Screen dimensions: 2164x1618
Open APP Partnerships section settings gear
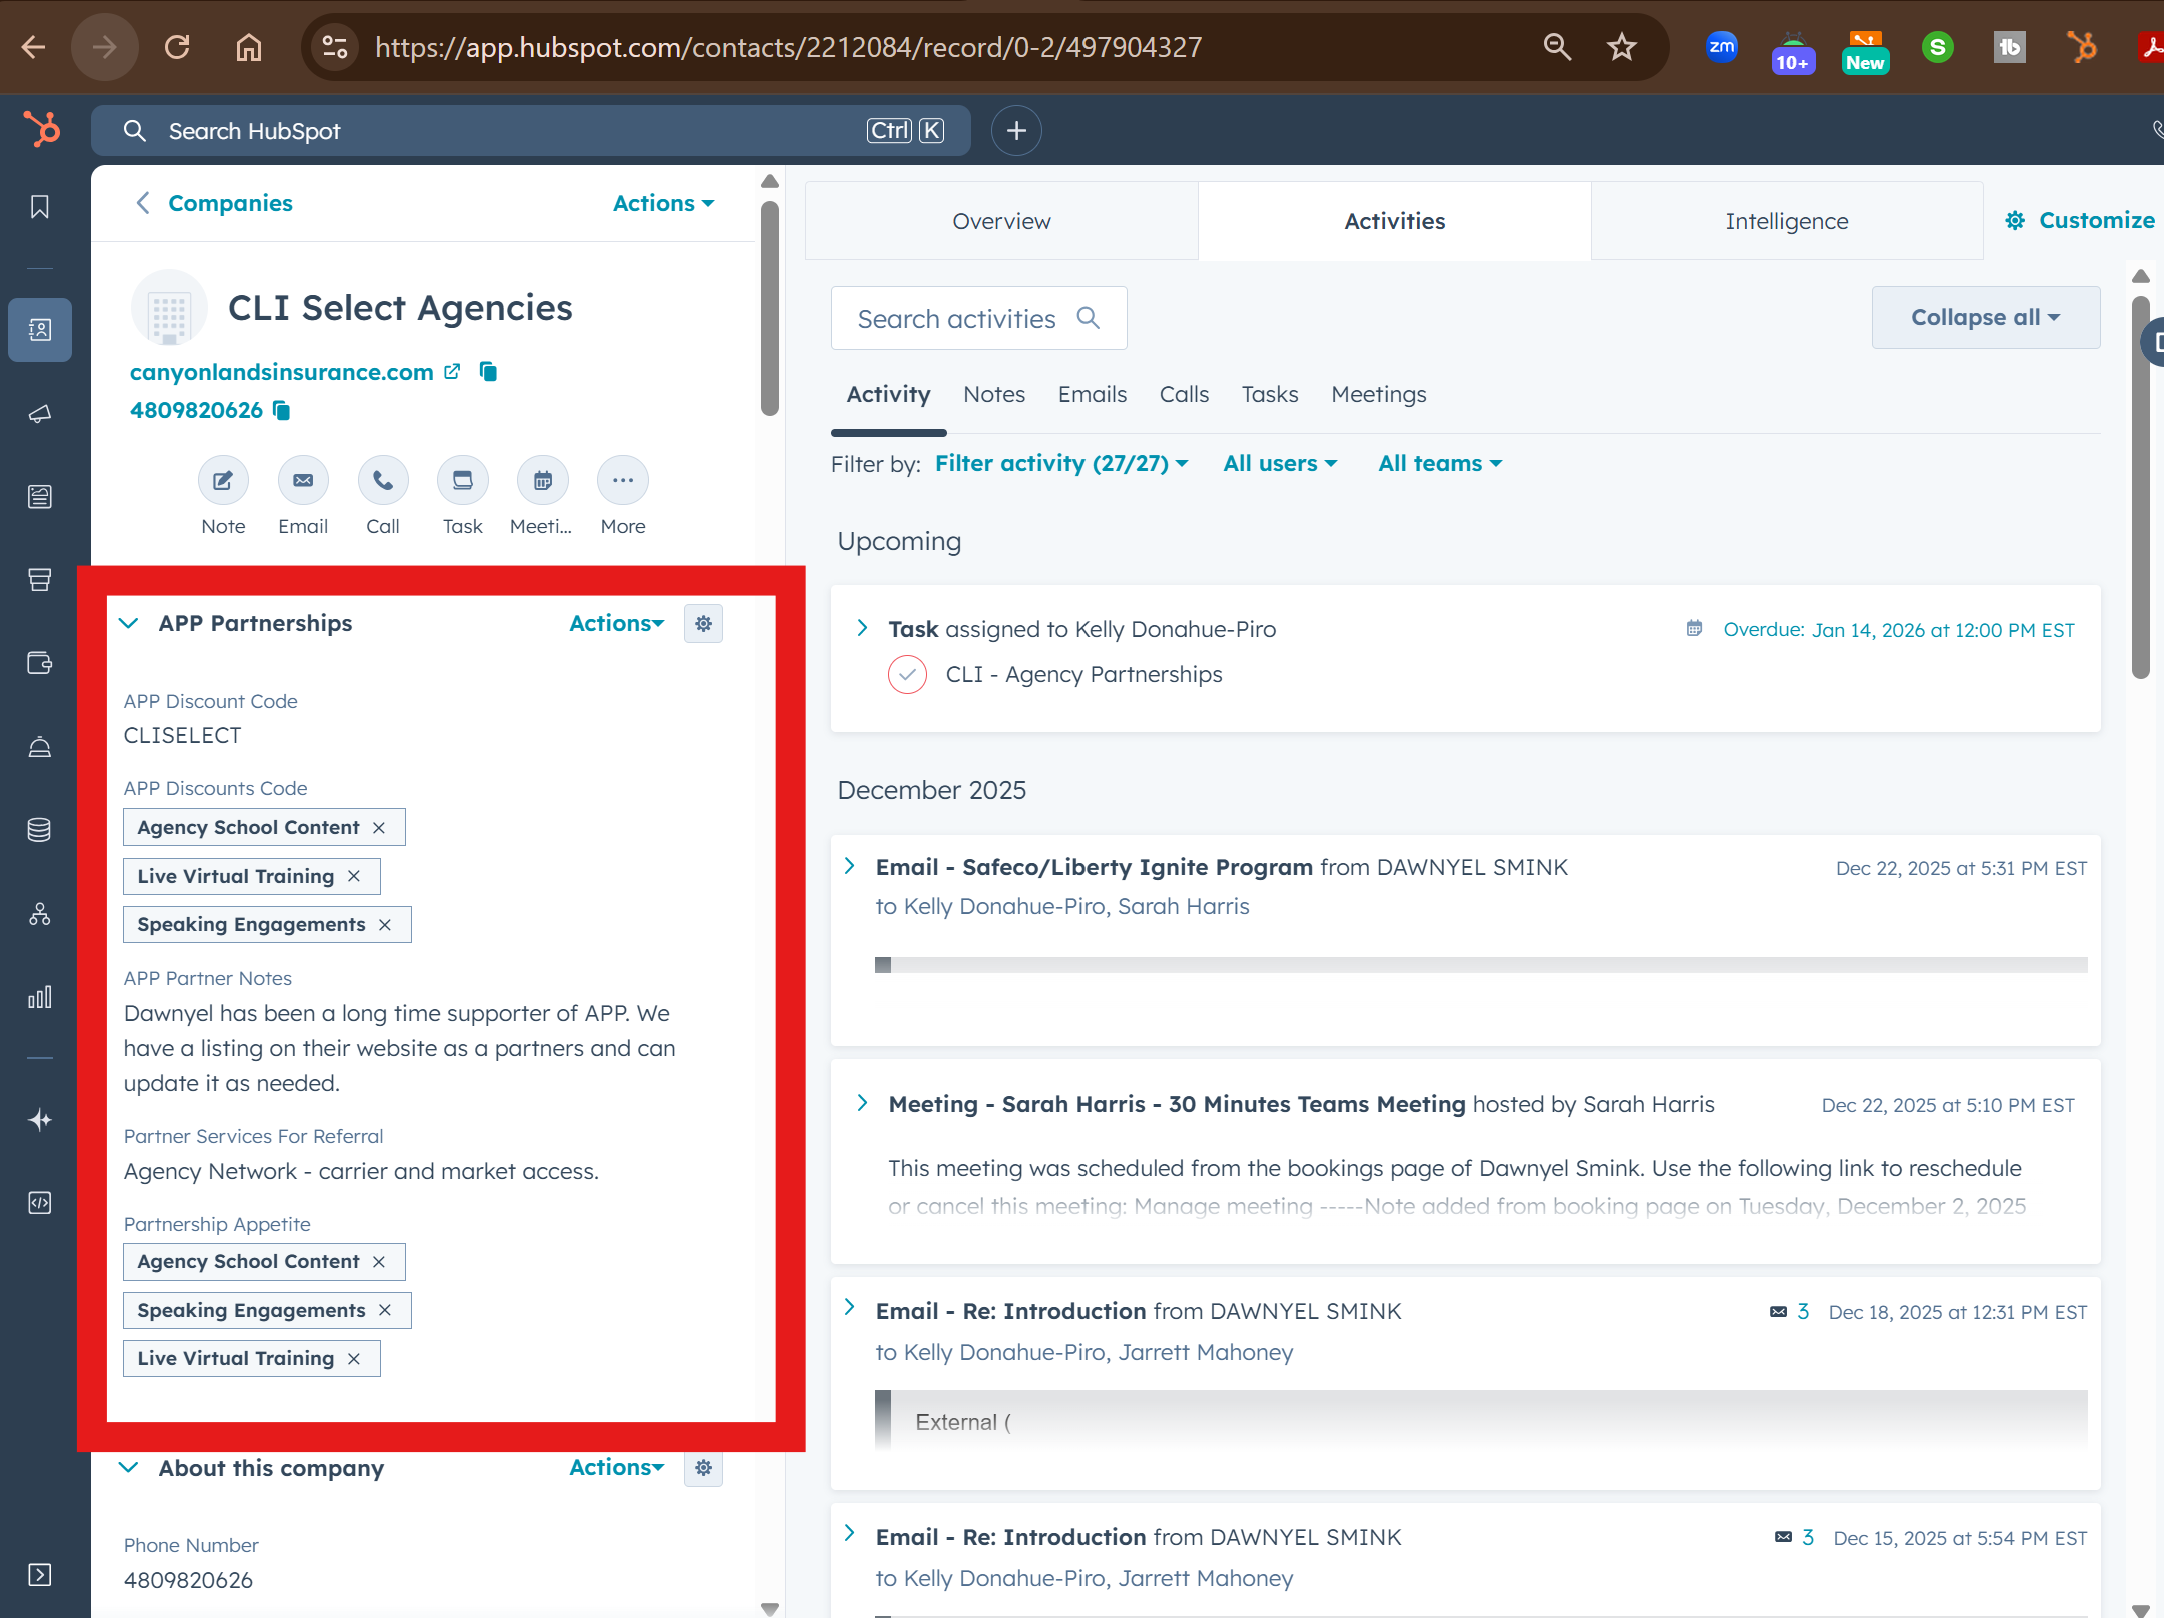point(703,624)
